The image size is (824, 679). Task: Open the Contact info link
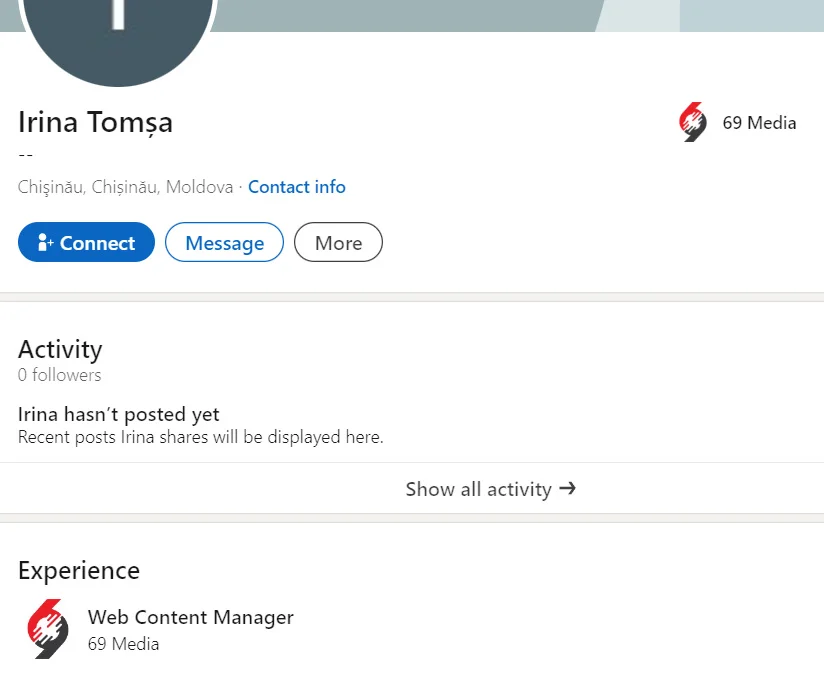pyautogui.click(x=297, y=187)
